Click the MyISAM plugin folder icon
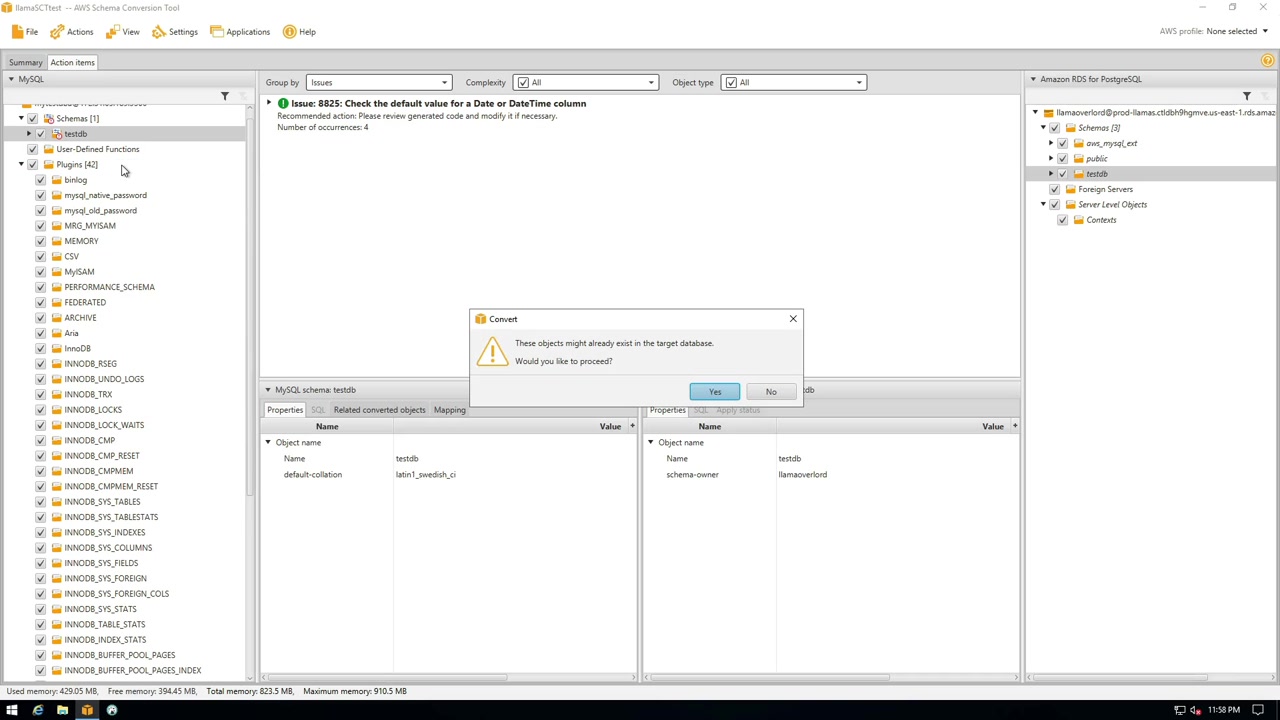Screen dimensions: 1280x720 (x=56, y=272)
